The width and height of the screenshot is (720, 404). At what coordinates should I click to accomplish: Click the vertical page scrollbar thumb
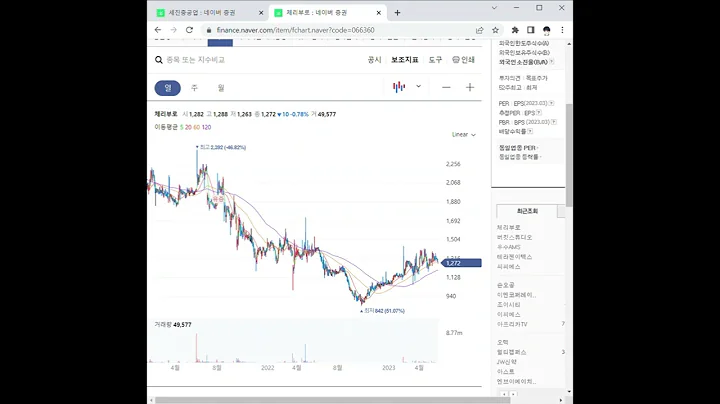tap(569, 155)
